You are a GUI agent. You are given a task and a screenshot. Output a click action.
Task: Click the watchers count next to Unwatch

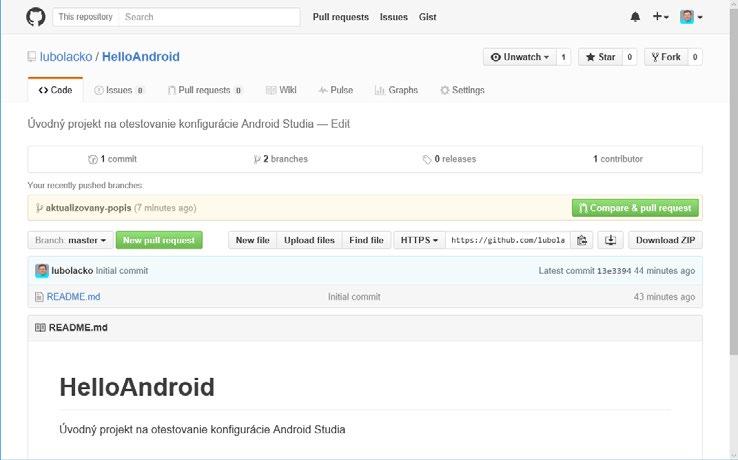pyautogui.click(x=563, y=57)
